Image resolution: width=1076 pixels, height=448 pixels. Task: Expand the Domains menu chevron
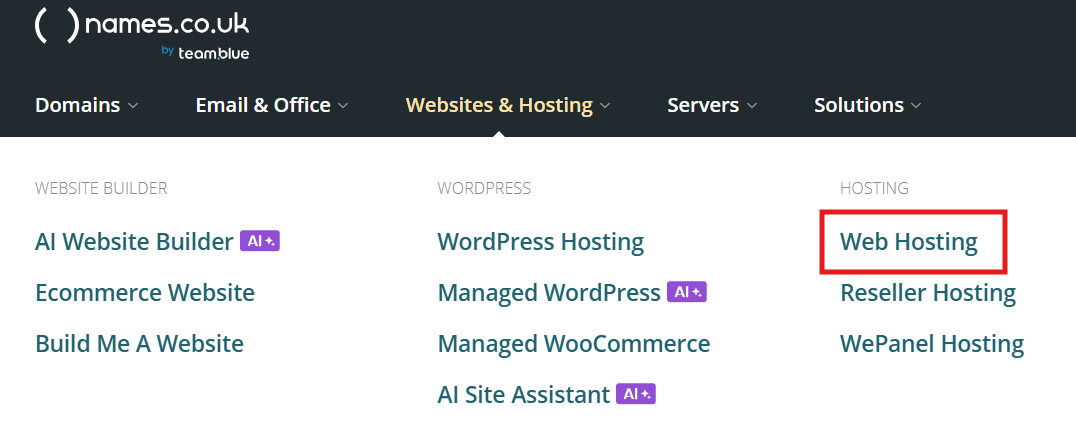[x=133, y=106]
